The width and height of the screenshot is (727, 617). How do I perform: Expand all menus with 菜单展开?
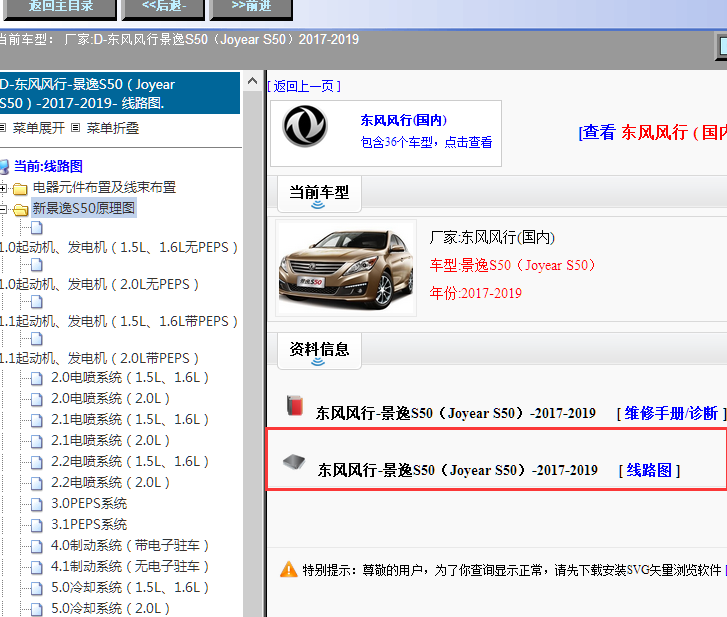point(38,128)
